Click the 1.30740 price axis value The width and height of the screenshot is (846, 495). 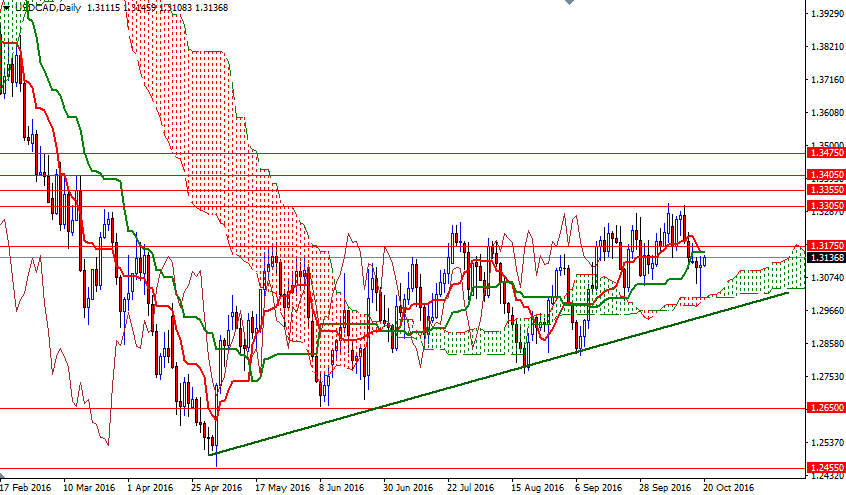827,277
